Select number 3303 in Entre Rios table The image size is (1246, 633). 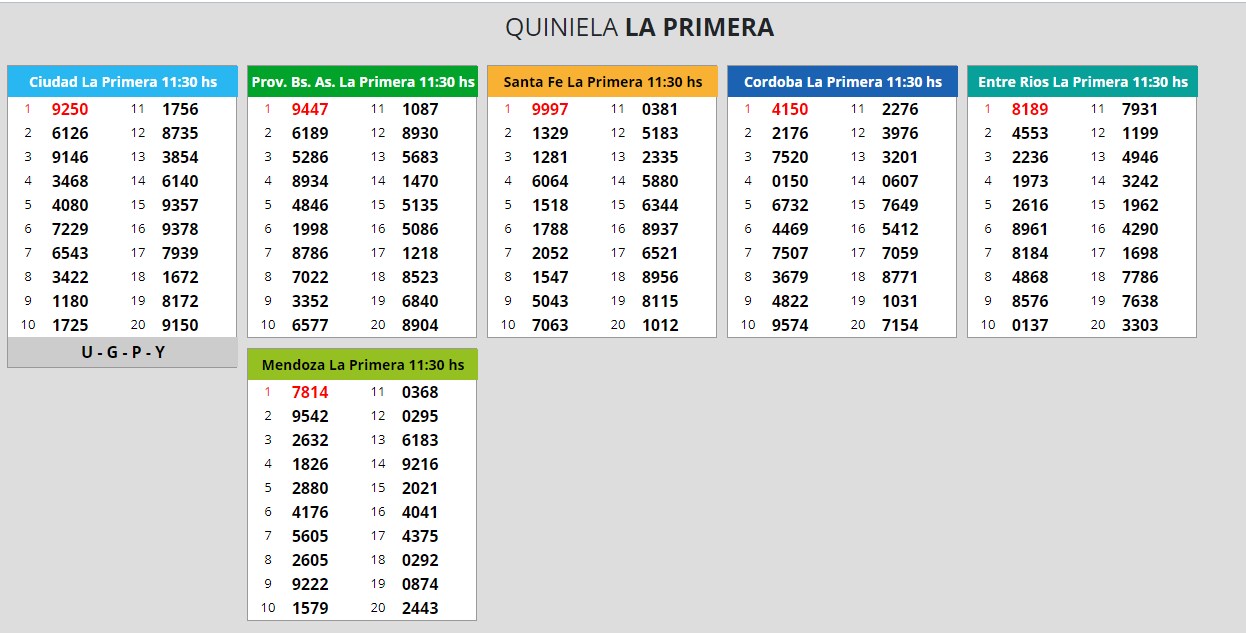coord(1140,325)
